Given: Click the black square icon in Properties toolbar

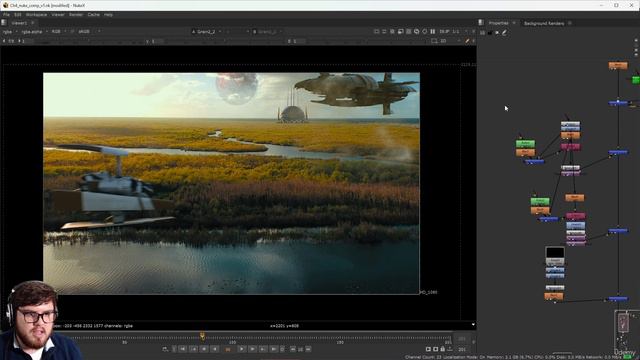Looking at the screenshot, I should point(490,33).
